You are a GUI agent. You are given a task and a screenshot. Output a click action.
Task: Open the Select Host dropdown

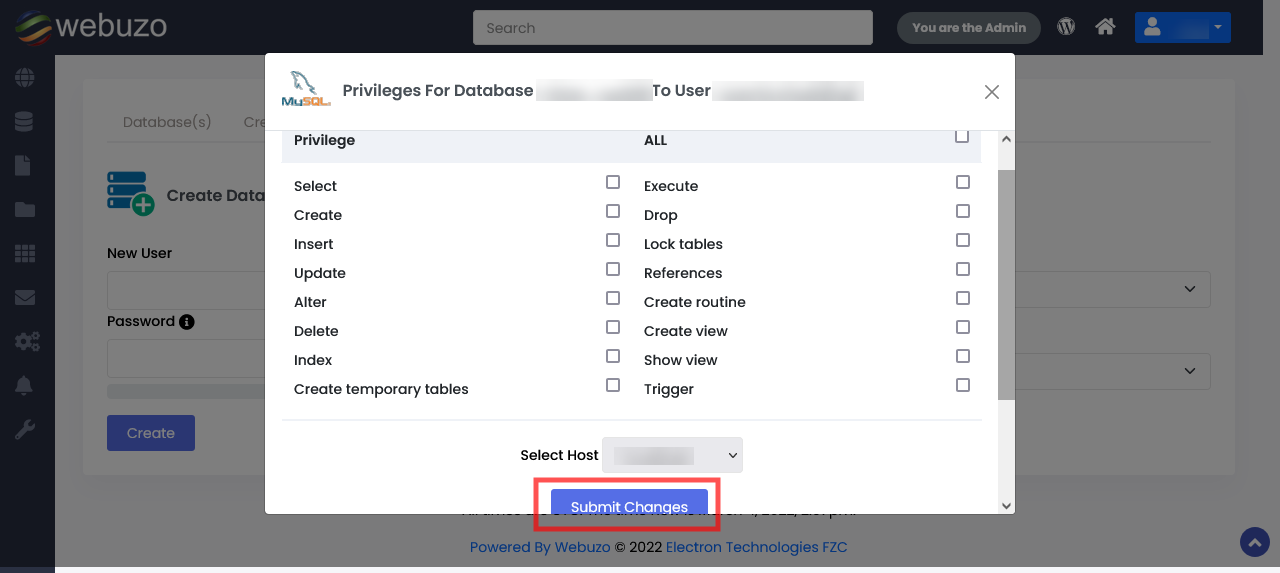click(672, 455)
